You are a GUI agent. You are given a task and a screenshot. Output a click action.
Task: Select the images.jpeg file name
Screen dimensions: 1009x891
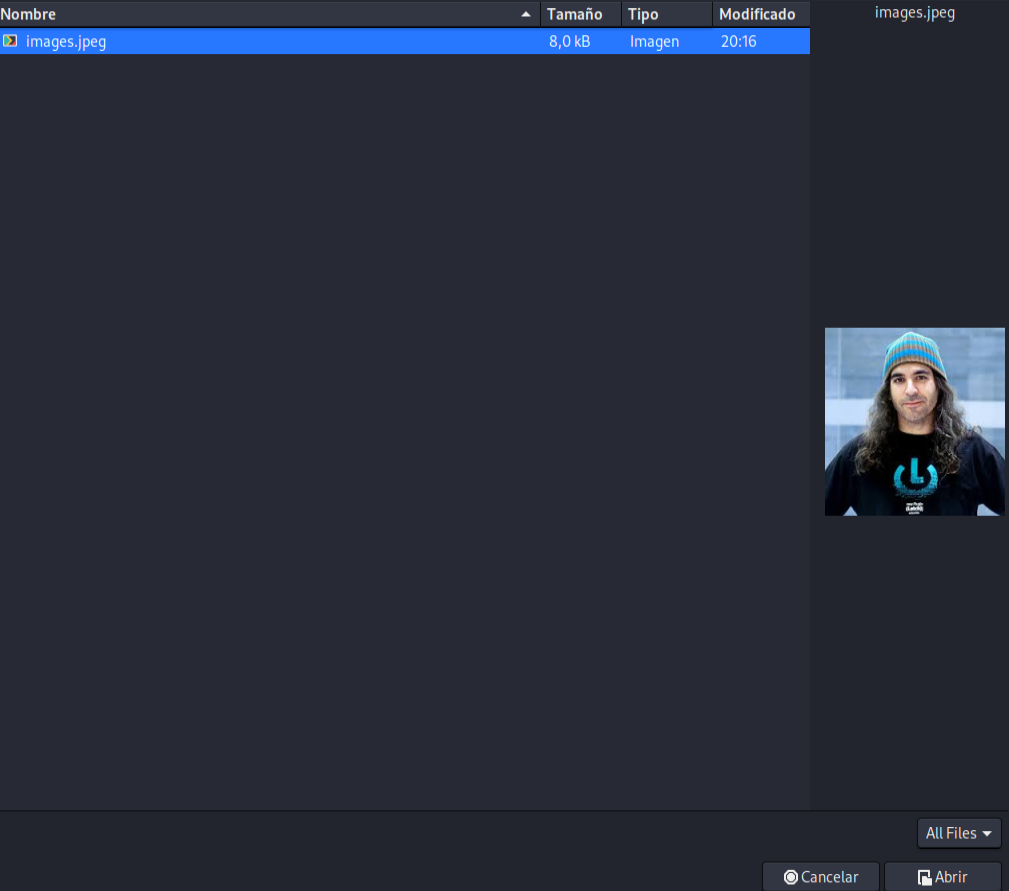point(66,42)
